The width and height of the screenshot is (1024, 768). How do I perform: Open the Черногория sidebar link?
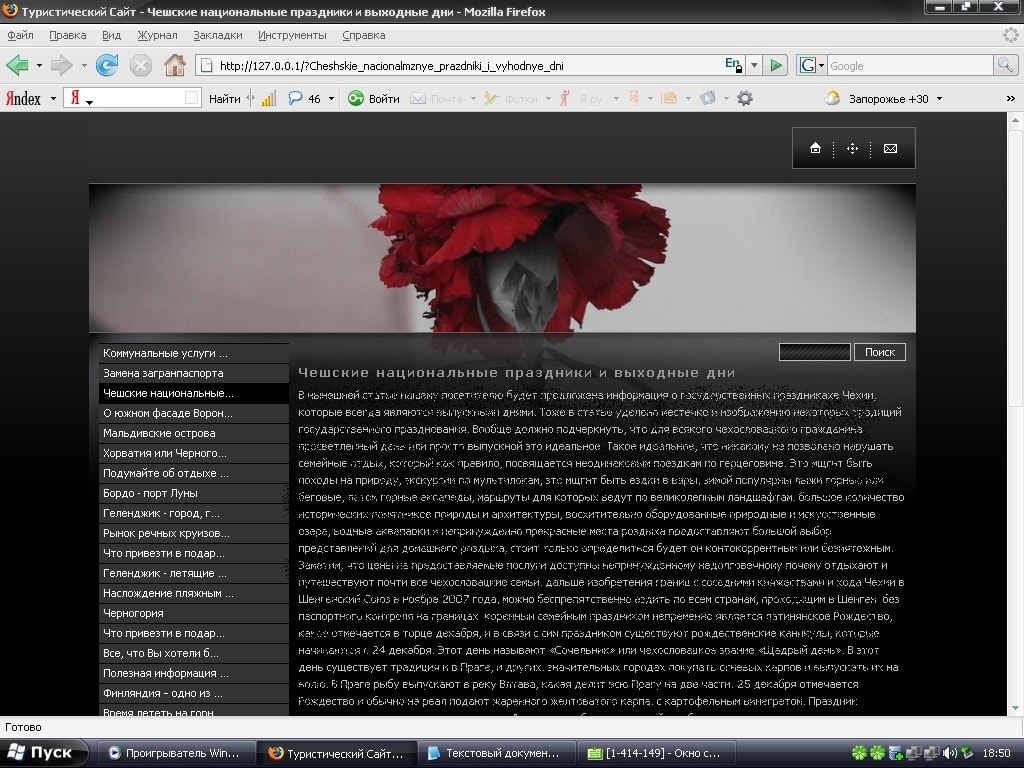click(x=194, y=613)
